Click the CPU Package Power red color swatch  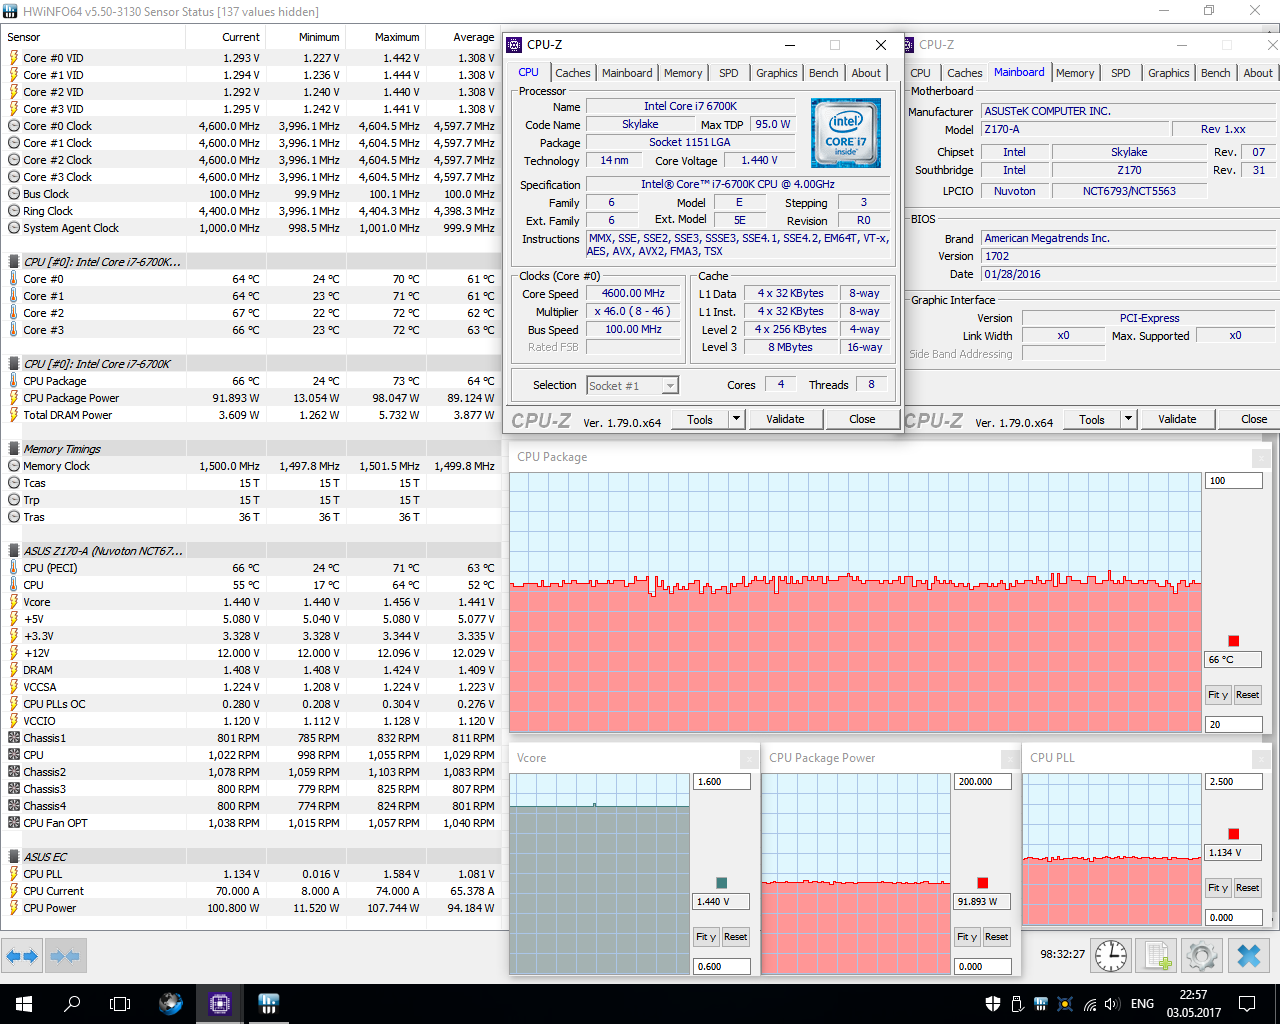(x=982, y=883)
